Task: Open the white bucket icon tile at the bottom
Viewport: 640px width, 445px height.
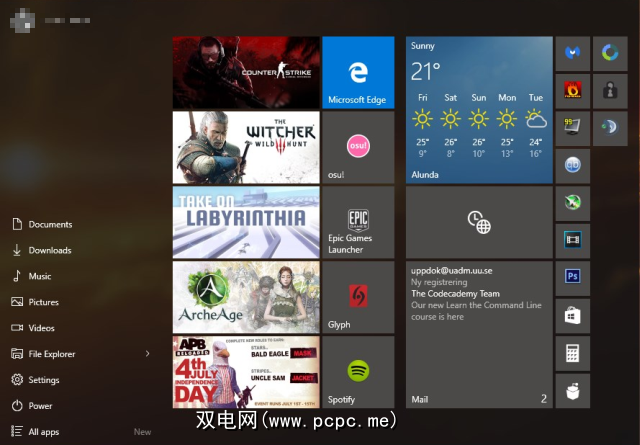Action: (573, 391)
